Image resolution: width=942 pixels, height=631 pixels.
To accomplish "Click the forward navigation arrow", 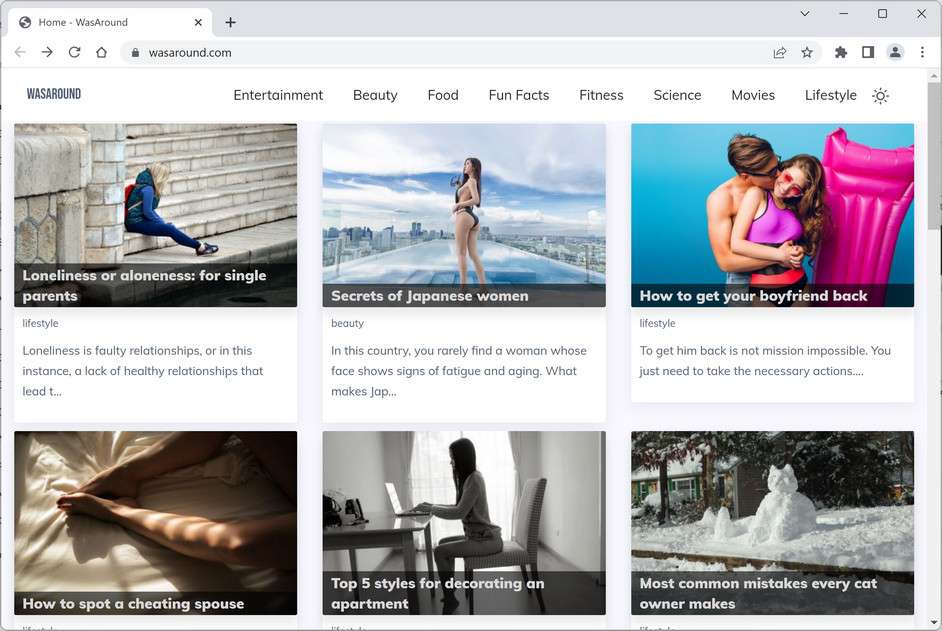I will click(47, 52).
